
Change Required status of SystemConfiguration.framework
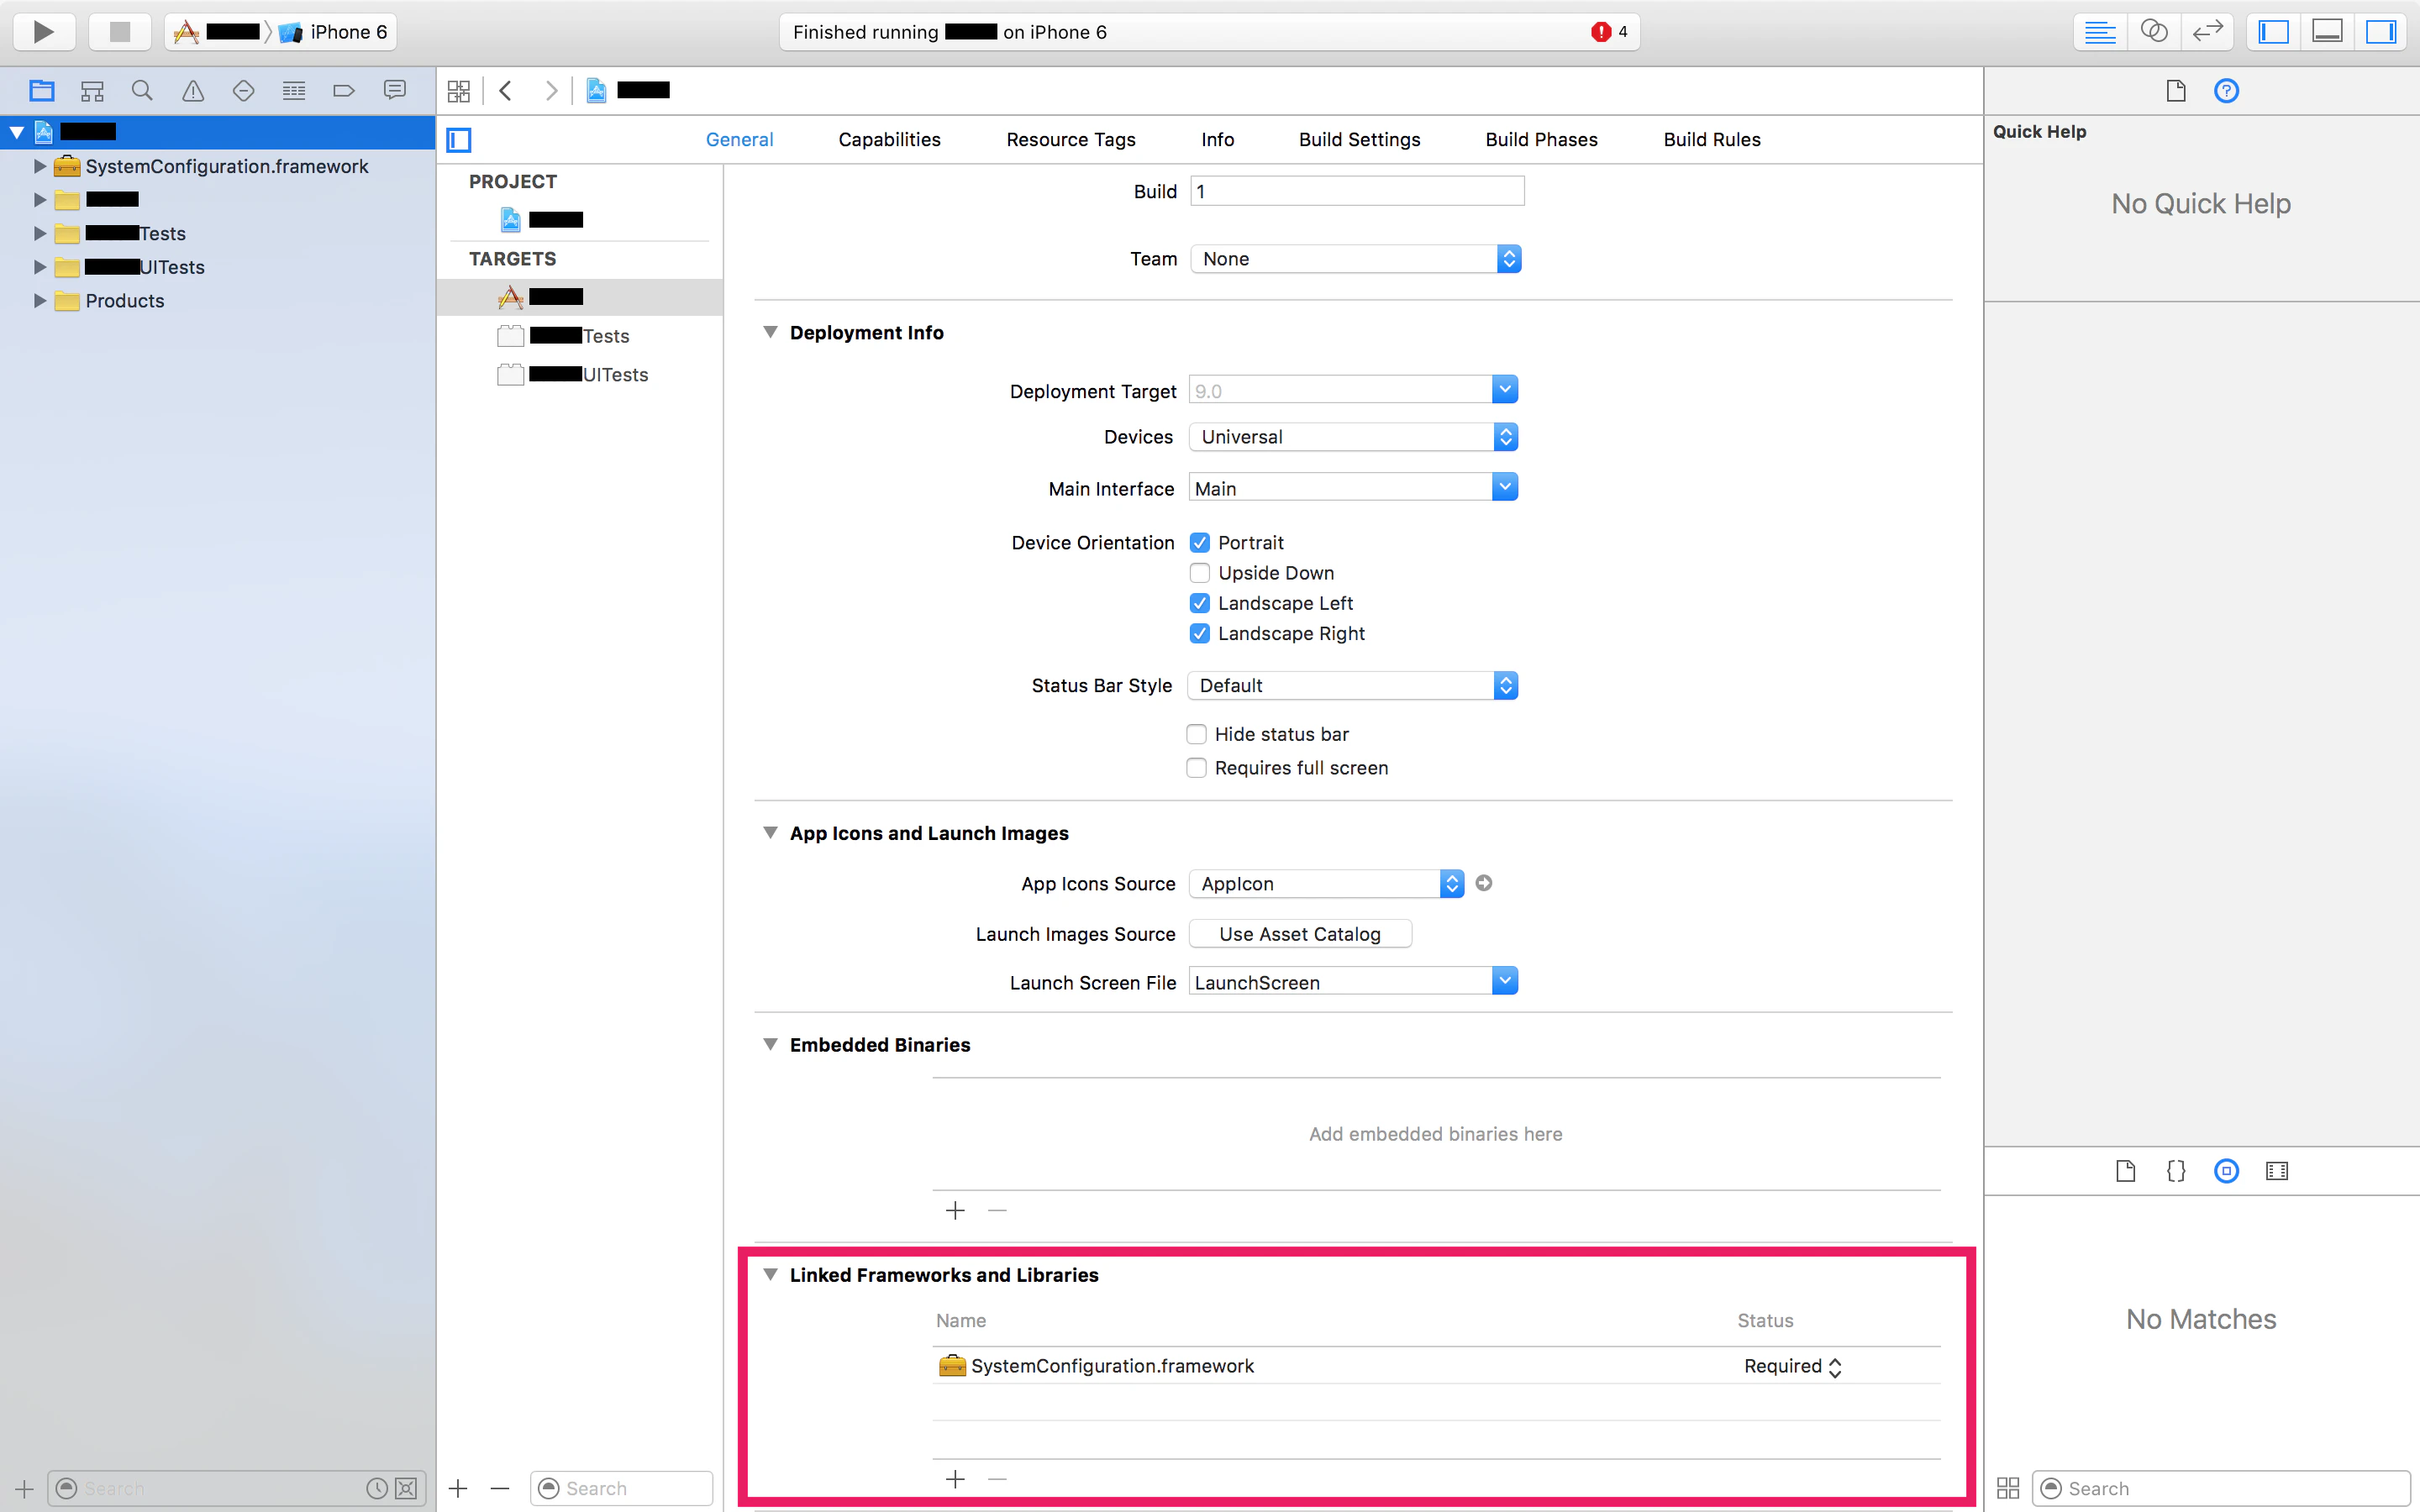[x=1792, y=1367]
